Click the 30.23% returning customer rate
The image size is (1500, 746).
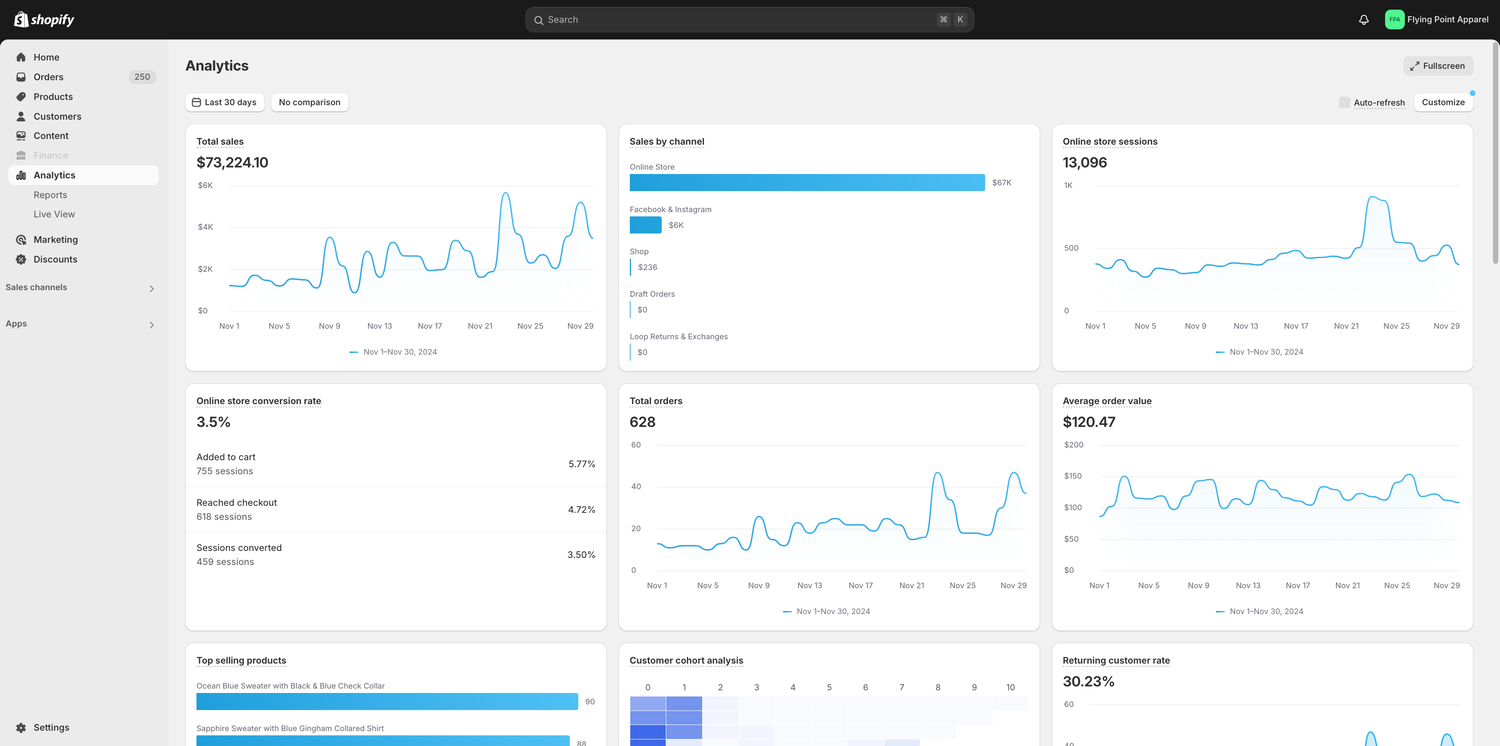[1088, 682]
